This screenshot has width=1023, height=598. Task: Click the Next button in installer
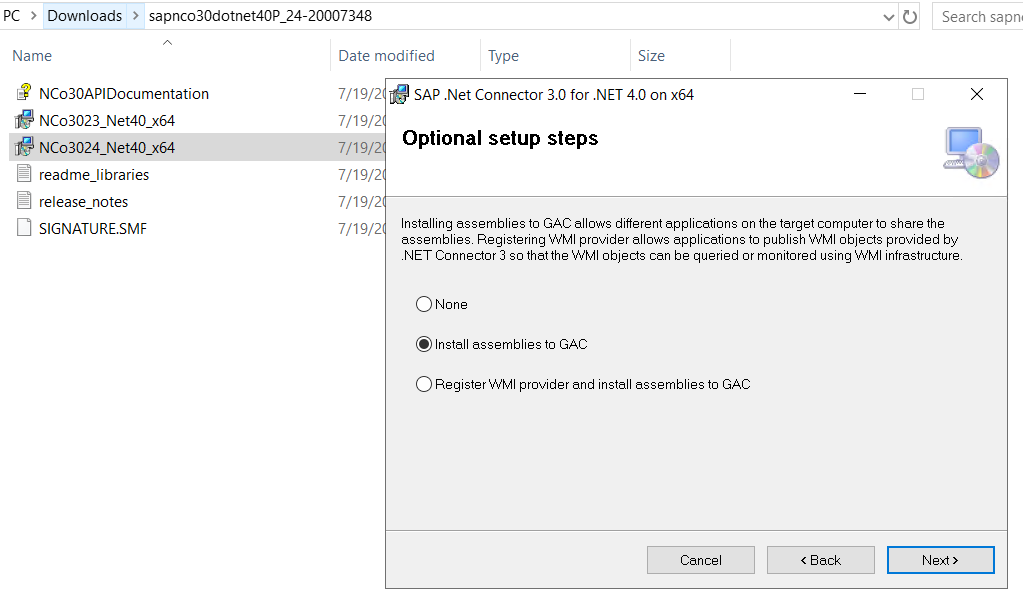point(940,560)
